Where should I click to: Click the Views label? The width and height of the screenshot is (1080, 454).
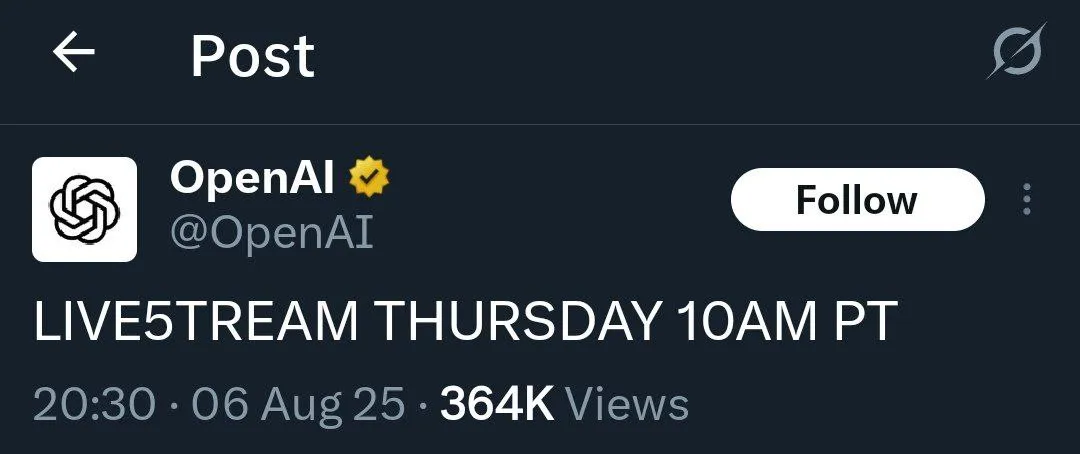627,404
